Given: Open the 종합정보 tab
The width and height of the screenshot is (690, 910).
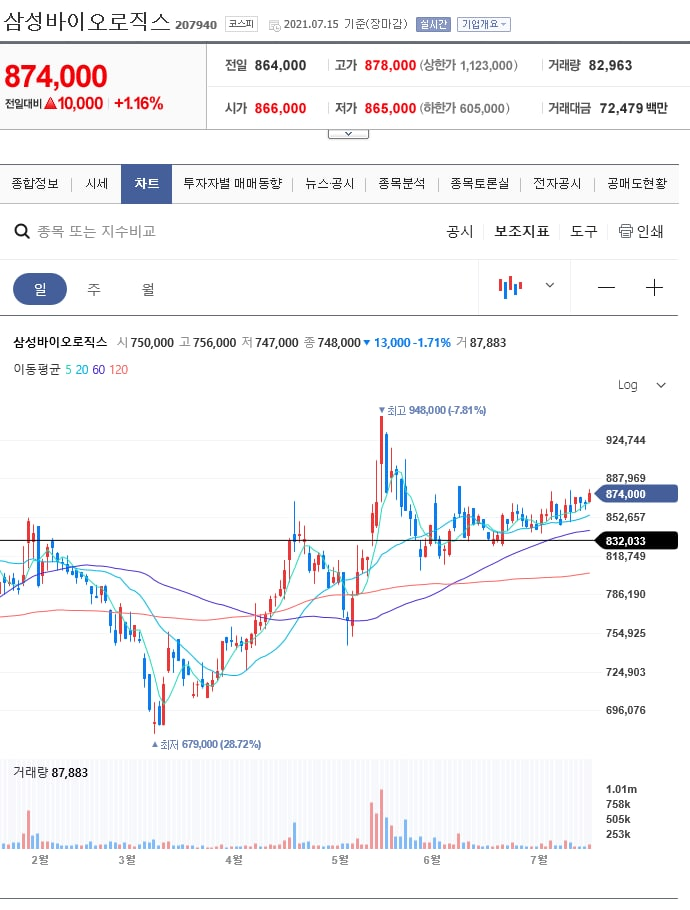Looking at the screenshot, I should 35,184.
